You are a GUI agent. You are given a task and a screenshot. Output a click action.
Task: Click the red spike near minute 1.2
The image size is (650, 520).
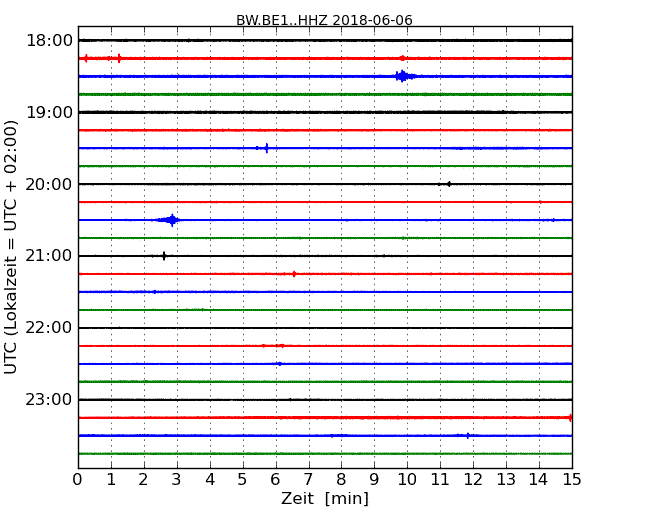[x=119, y=58]
